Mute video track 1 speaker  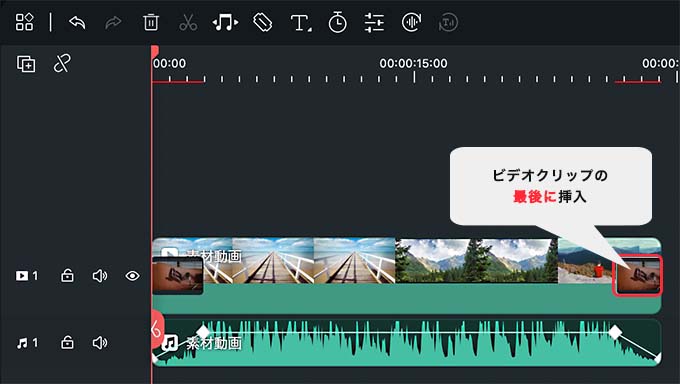point(100,276)
